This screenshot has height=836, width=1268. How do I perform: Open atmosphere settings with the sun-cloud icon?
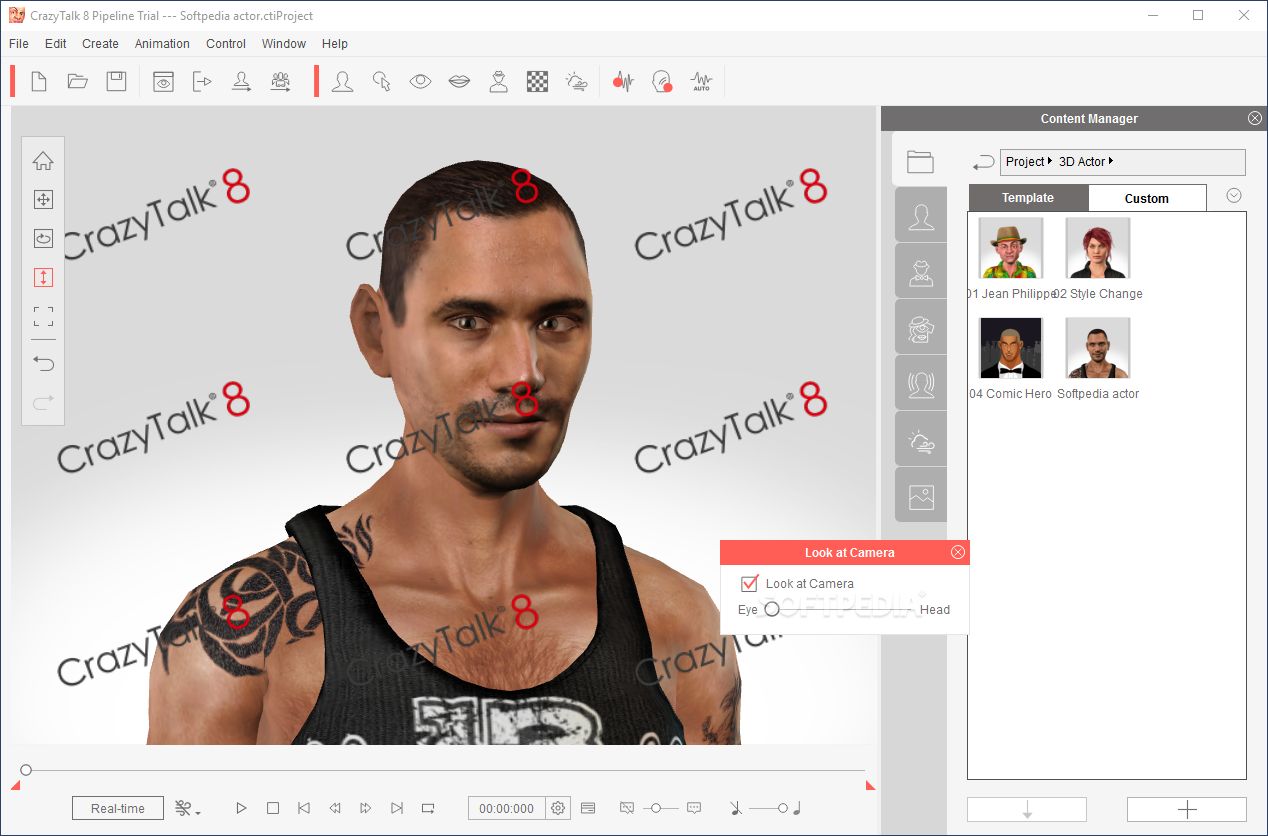tap(577, 82)
